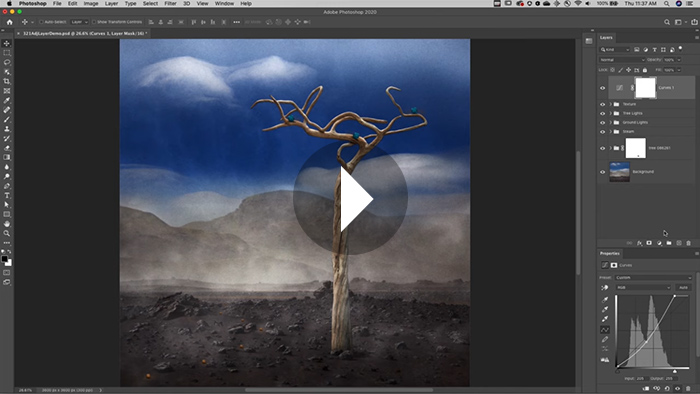The width and height of the screenshot is (700, 394).
Task: Open the Auto-Select Layer dropdown
Action: pyautogui.click(x=79, y=22)
